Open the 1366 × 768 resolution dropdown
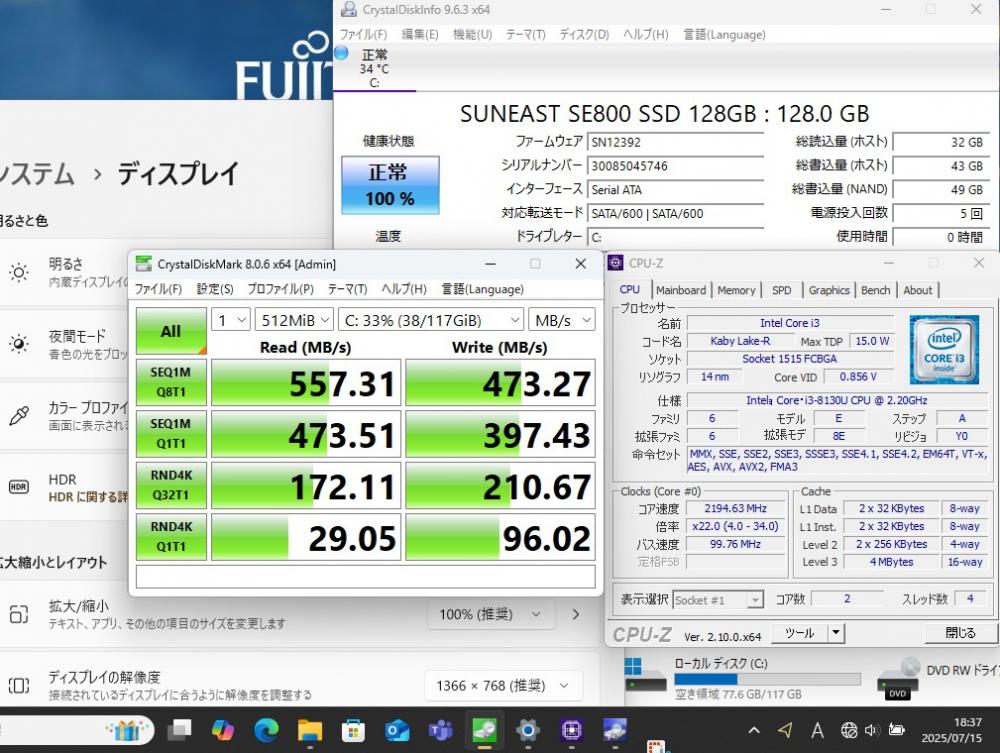 (503, 685)
